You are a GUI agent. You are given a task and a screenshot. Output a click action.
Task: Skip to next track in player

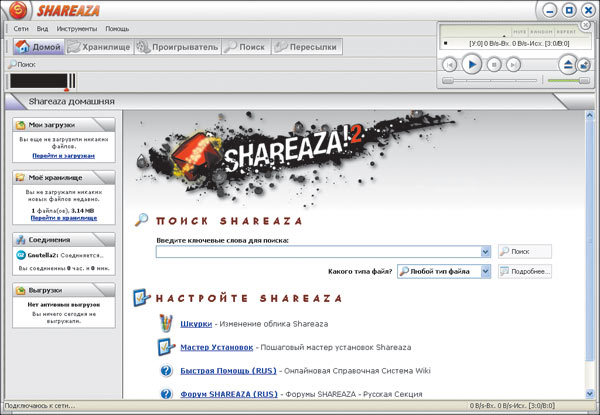(x=513, y=64)
